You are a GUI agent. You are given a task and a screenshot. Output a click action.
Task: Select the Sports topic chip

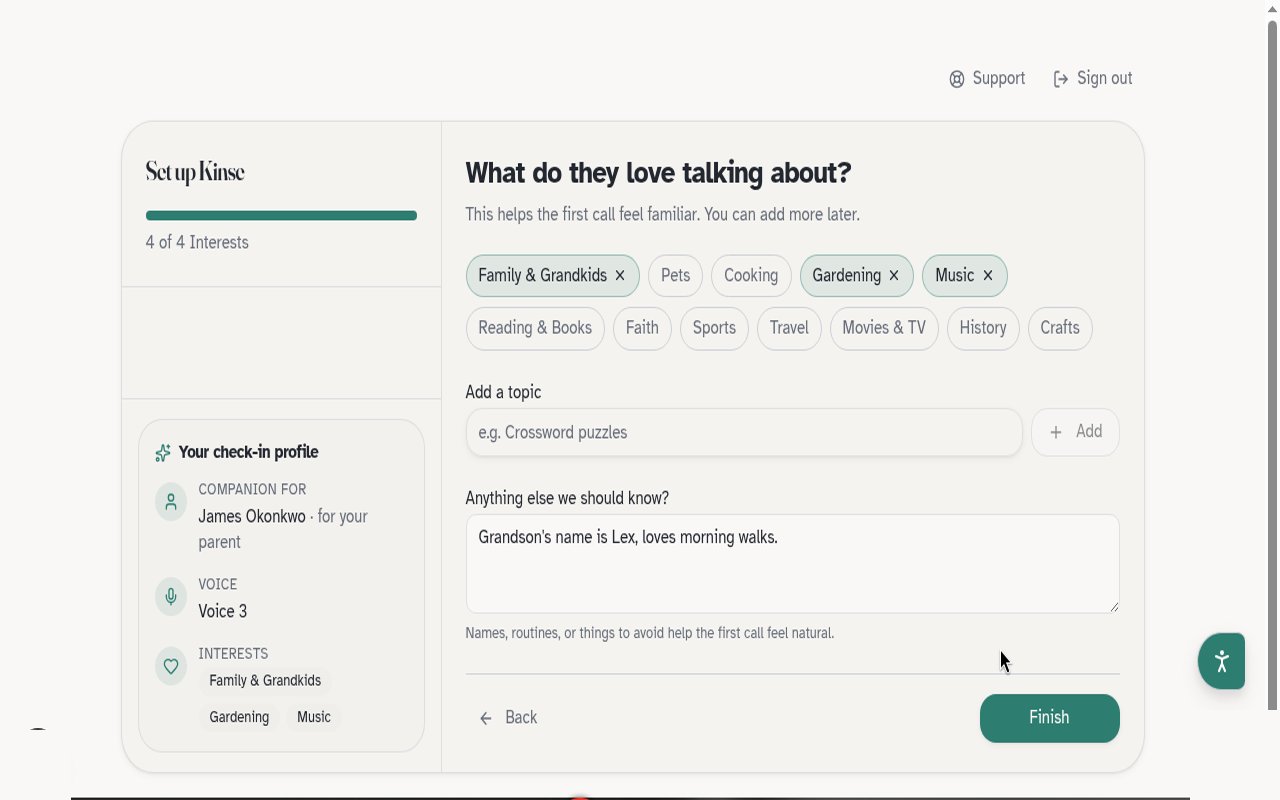coord(714,328)
